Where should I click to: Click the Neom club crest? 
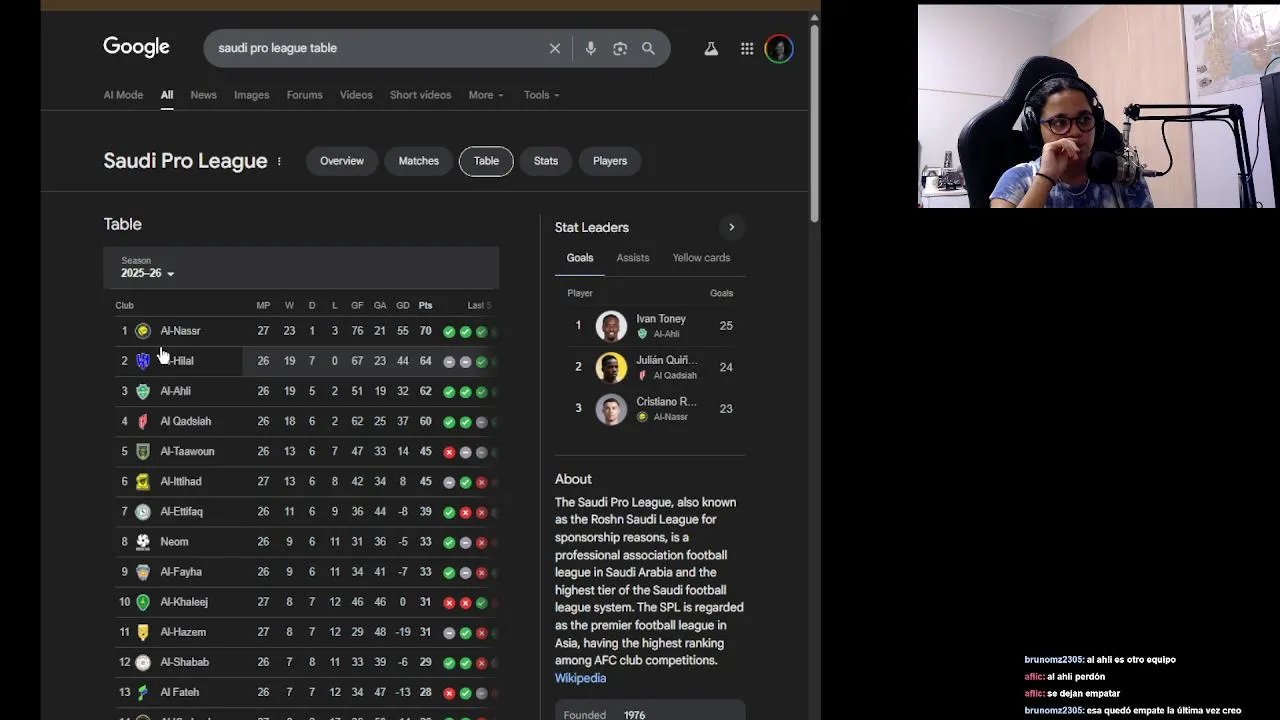(x=143, y=541)
